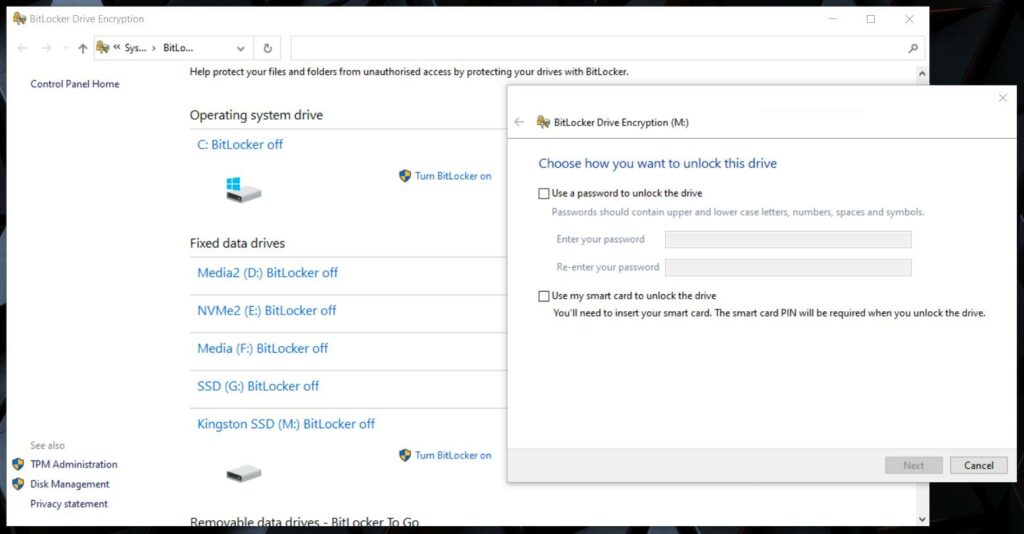Click the scrollbar down arrow
The height and width of the screenshot is (534, 1024).
point(920,518)
